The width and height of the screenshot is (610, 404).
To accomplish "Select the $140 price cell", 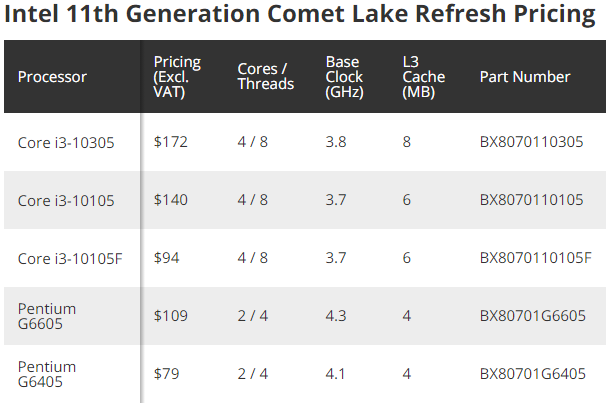I will [170, 200].
